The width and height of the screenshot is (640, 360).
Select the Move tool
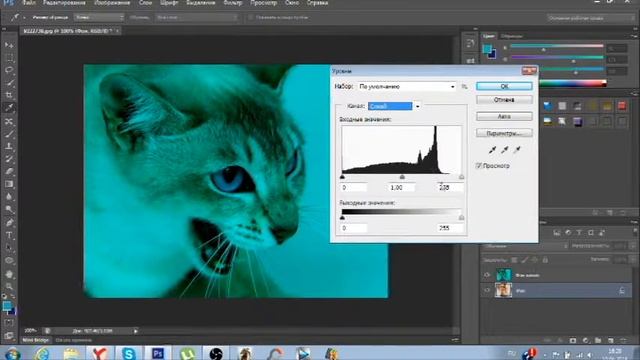(x=9, y=44)
